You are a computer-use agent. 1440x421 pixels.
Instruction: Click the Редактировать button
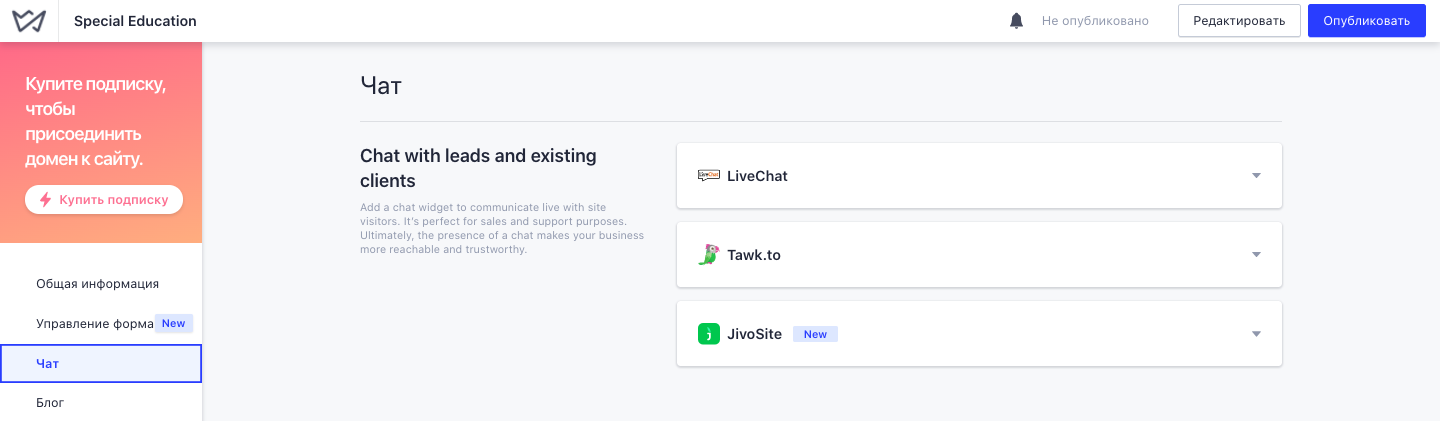(x=1239, y=21)
